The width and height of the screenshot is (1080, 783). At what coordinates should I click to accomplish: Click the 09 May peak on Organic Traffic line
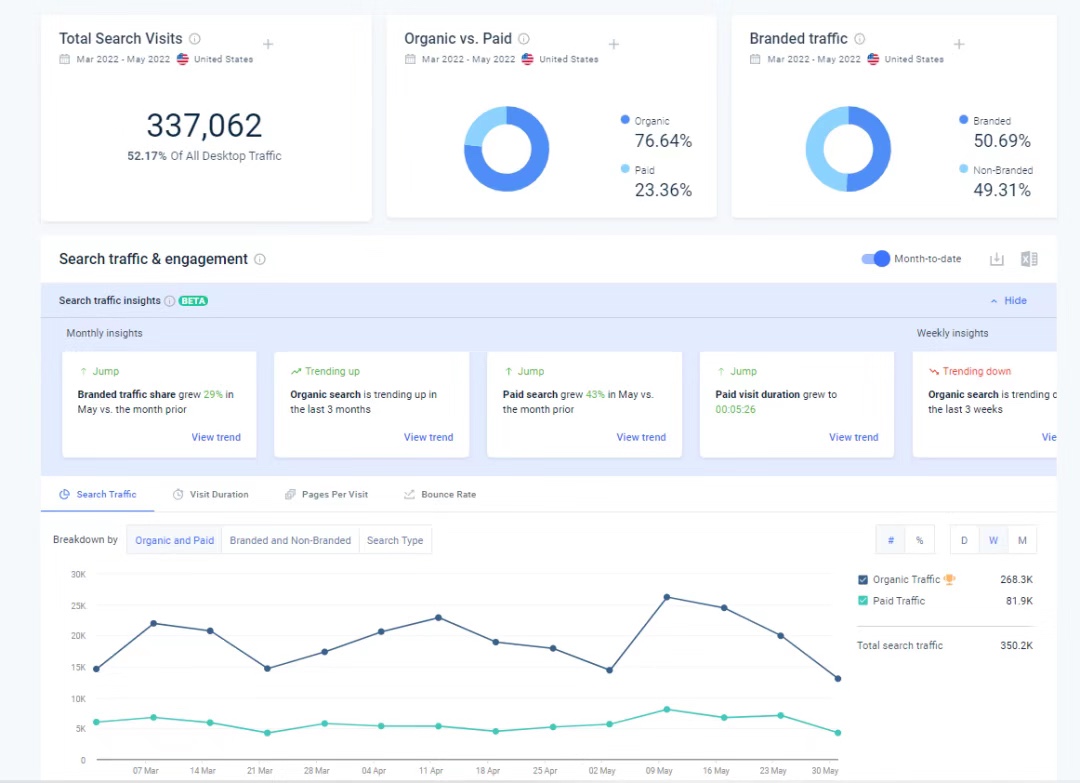click(x=666, y=597)
